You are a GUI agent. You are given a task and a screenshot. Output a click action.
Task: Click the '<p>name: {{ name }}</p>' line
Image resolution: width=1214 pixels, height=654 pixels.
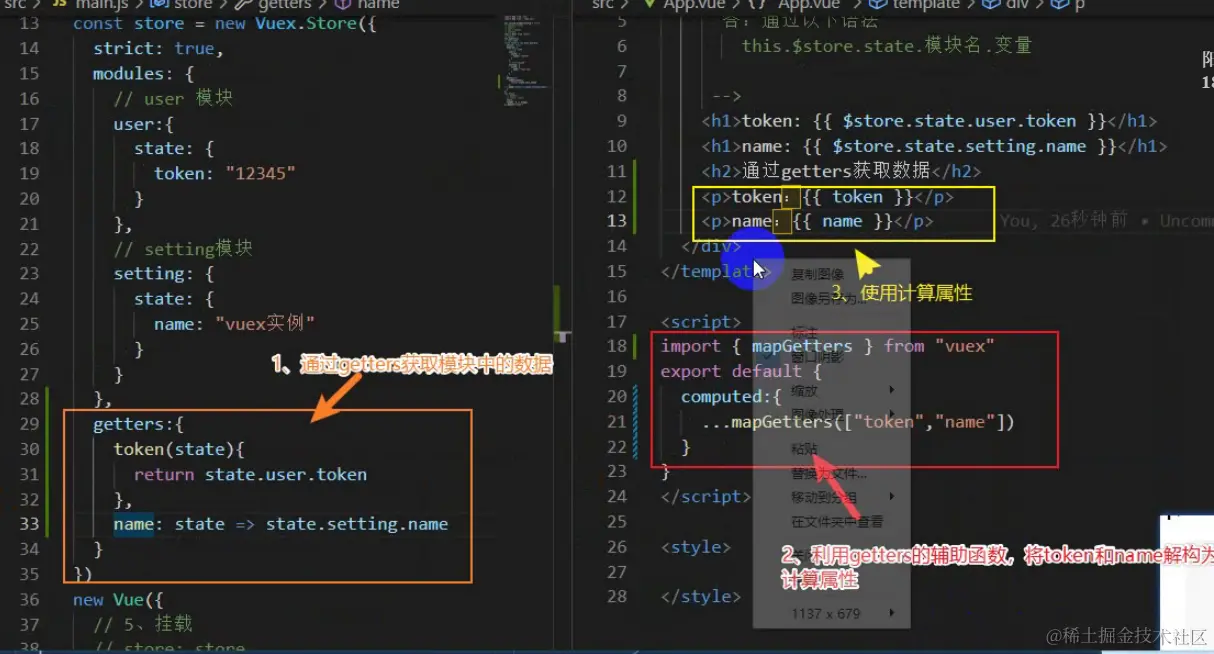pyautogui.click(x=817, y=221)
